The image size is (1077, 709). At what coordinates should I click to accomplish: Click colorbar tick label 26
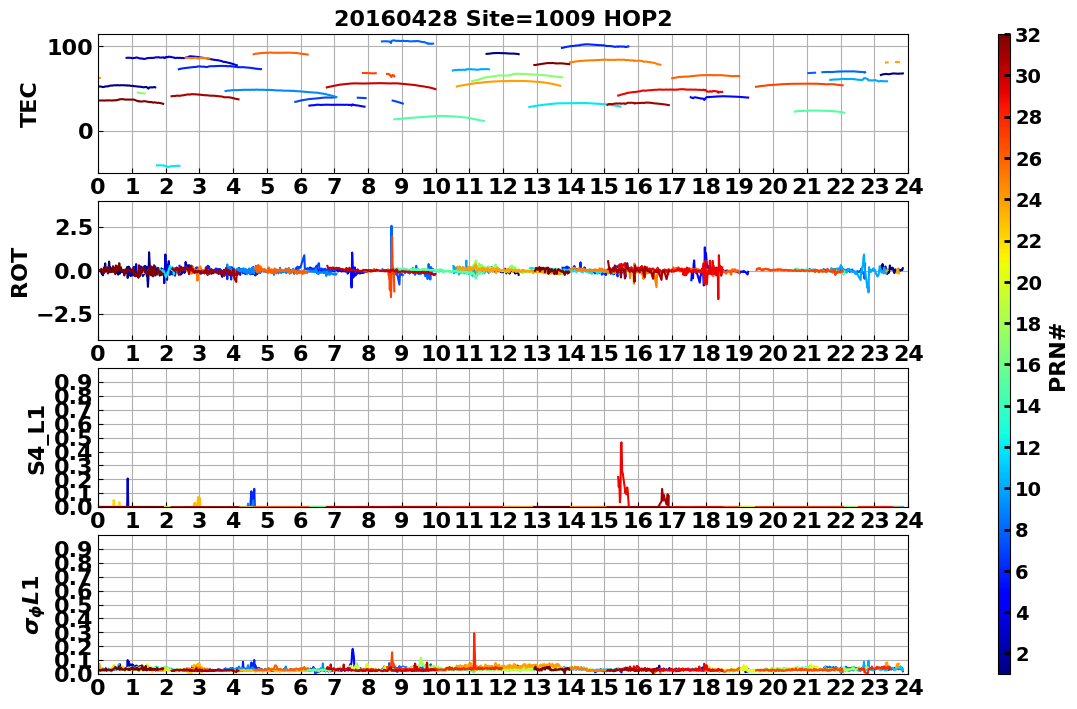[1028, 159]
